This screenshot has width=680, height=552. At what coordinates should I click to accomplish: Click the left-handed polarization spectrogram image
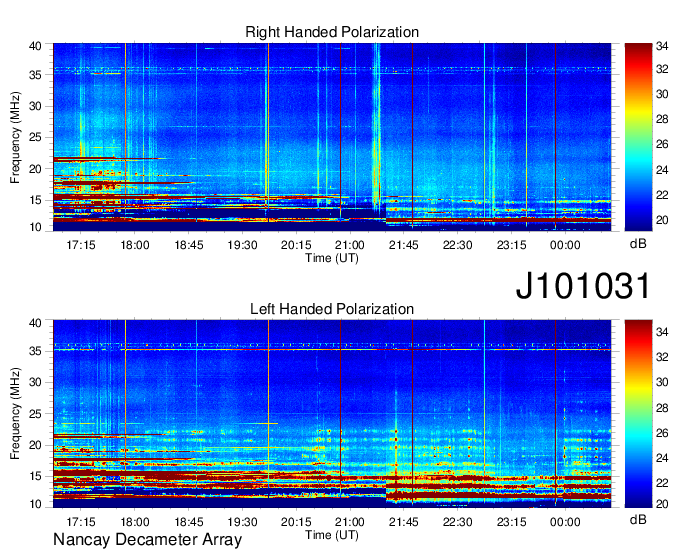[x=332, y=414]
